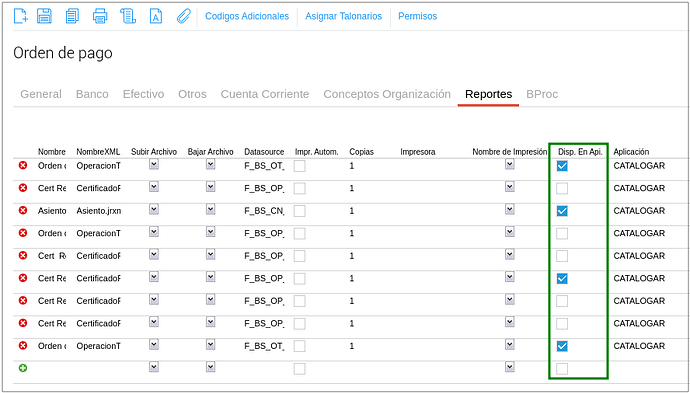Click the new document icon

pos(21,16)
